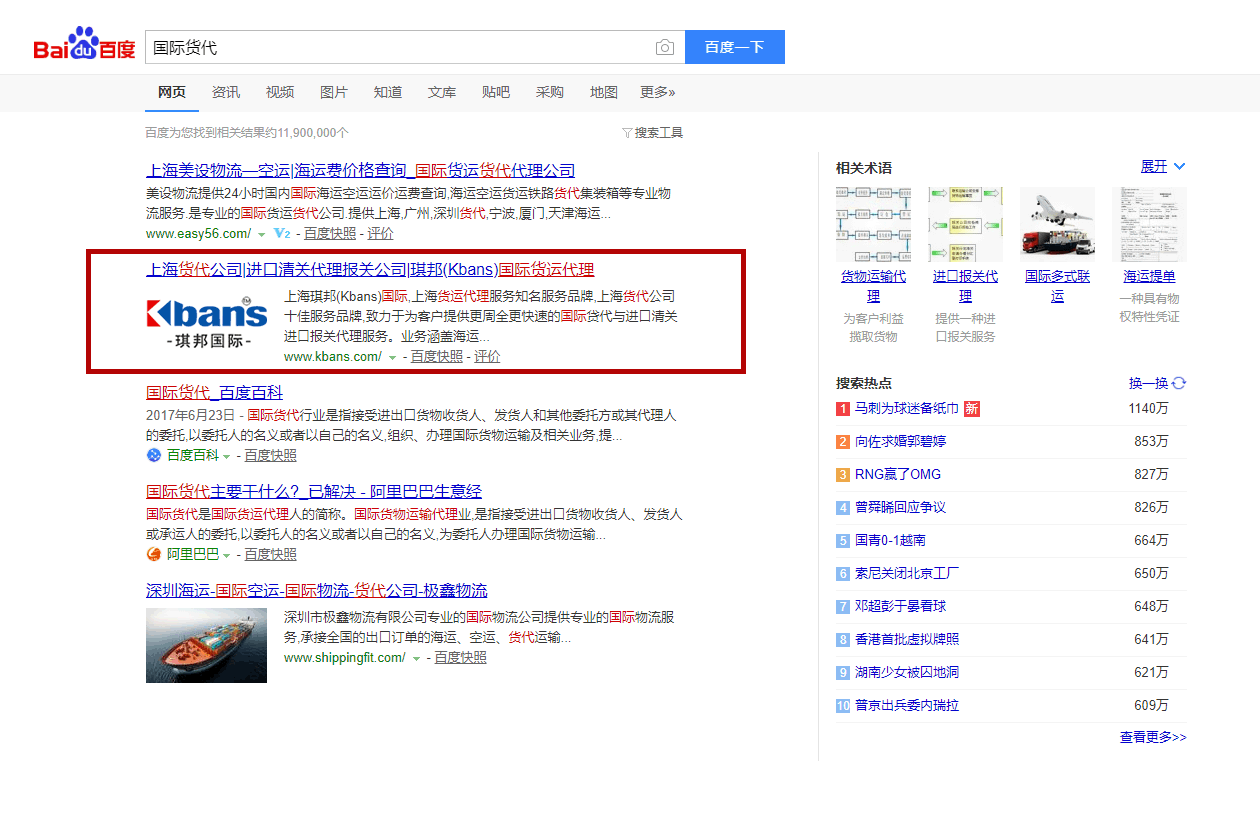Viewport: 1260px width, 827px height.
Task: Click 进口报关代理 diagram thumbnail
Action: (965, 224)
